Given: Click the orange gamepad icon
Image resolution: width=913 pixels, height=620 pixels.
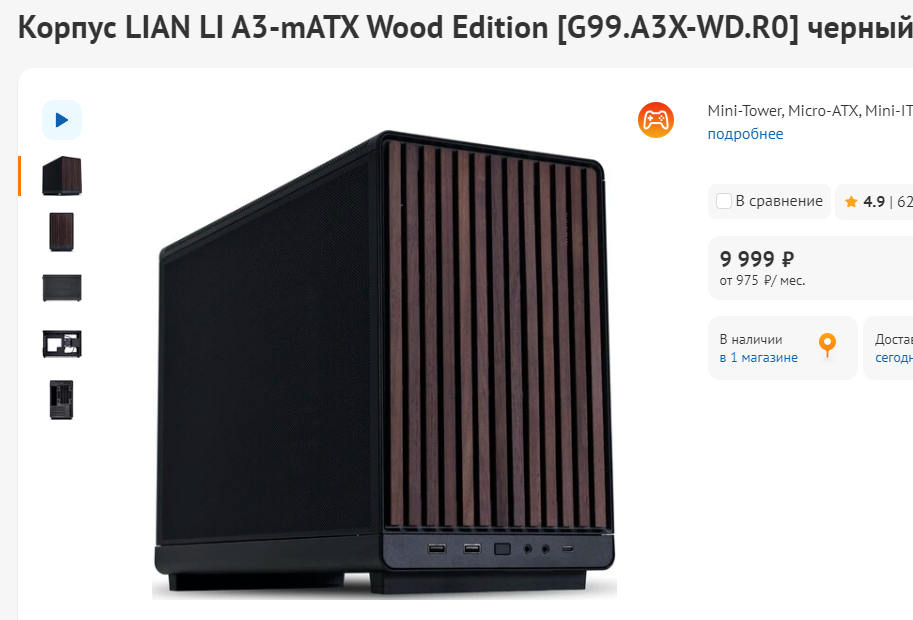Looking at the screenshot, I should [x=656, y=120].
